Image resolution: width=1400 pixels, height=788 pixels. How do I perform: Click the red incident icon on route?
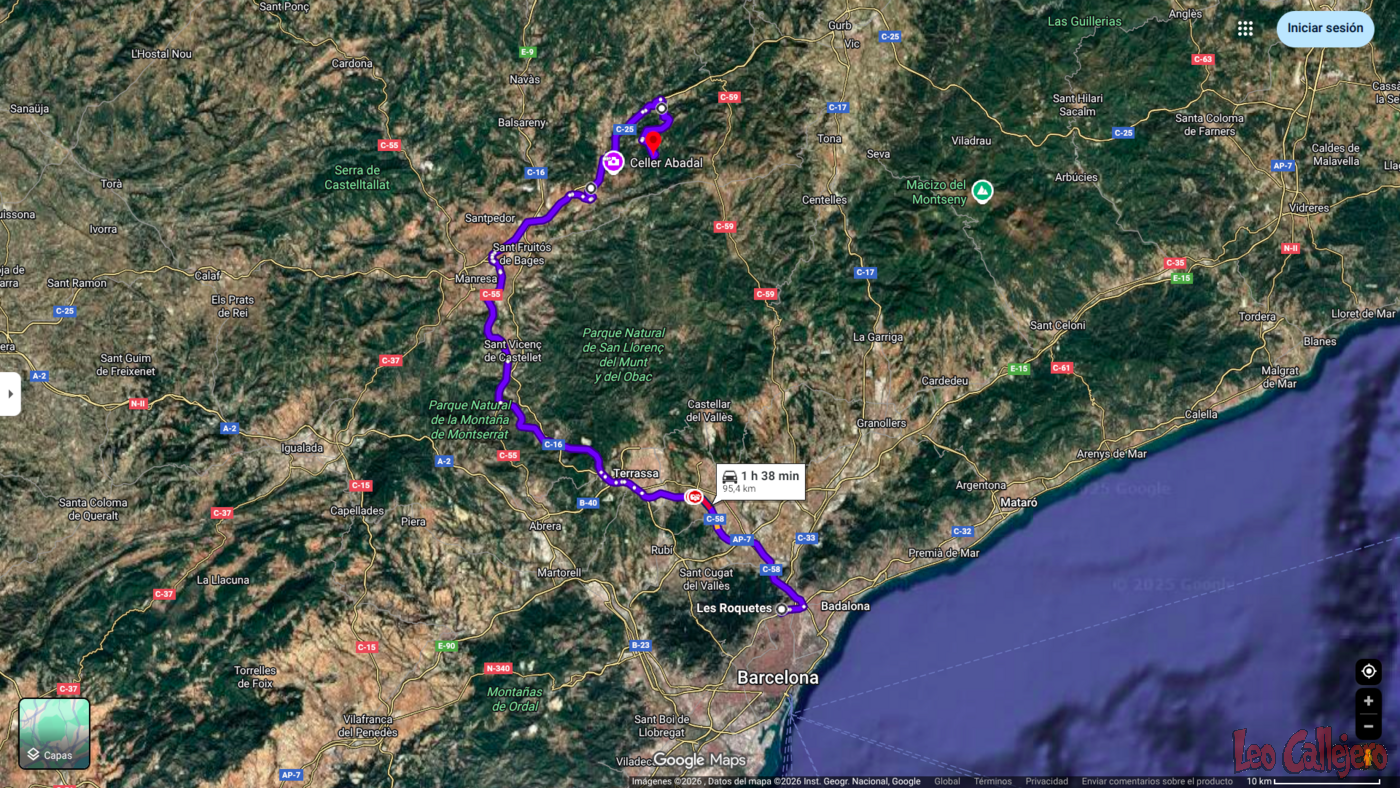(694, 495)
